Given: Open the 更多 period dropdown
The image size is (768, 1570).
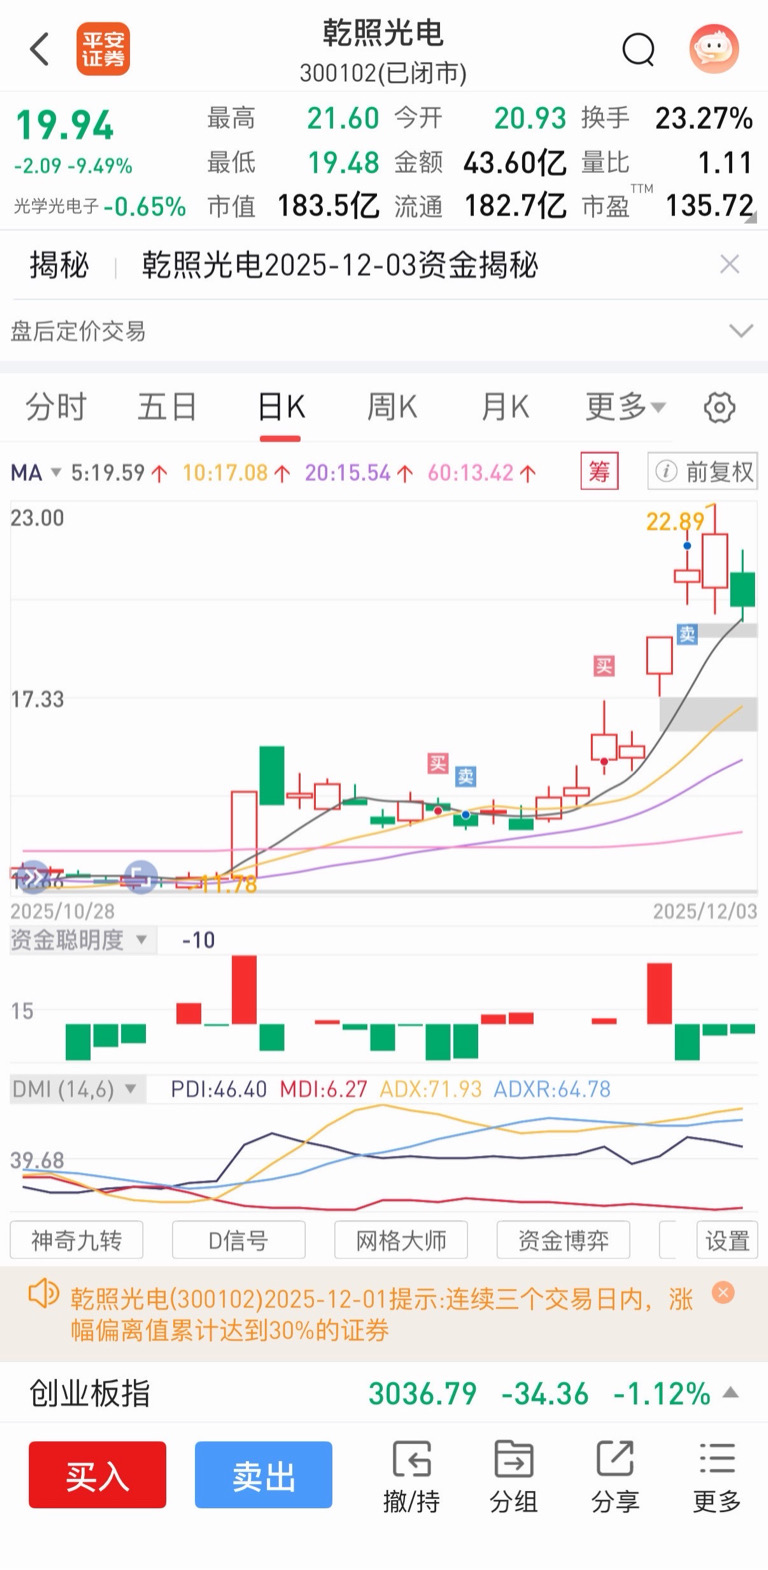Looking at the screenshot, I should [625, 407].
